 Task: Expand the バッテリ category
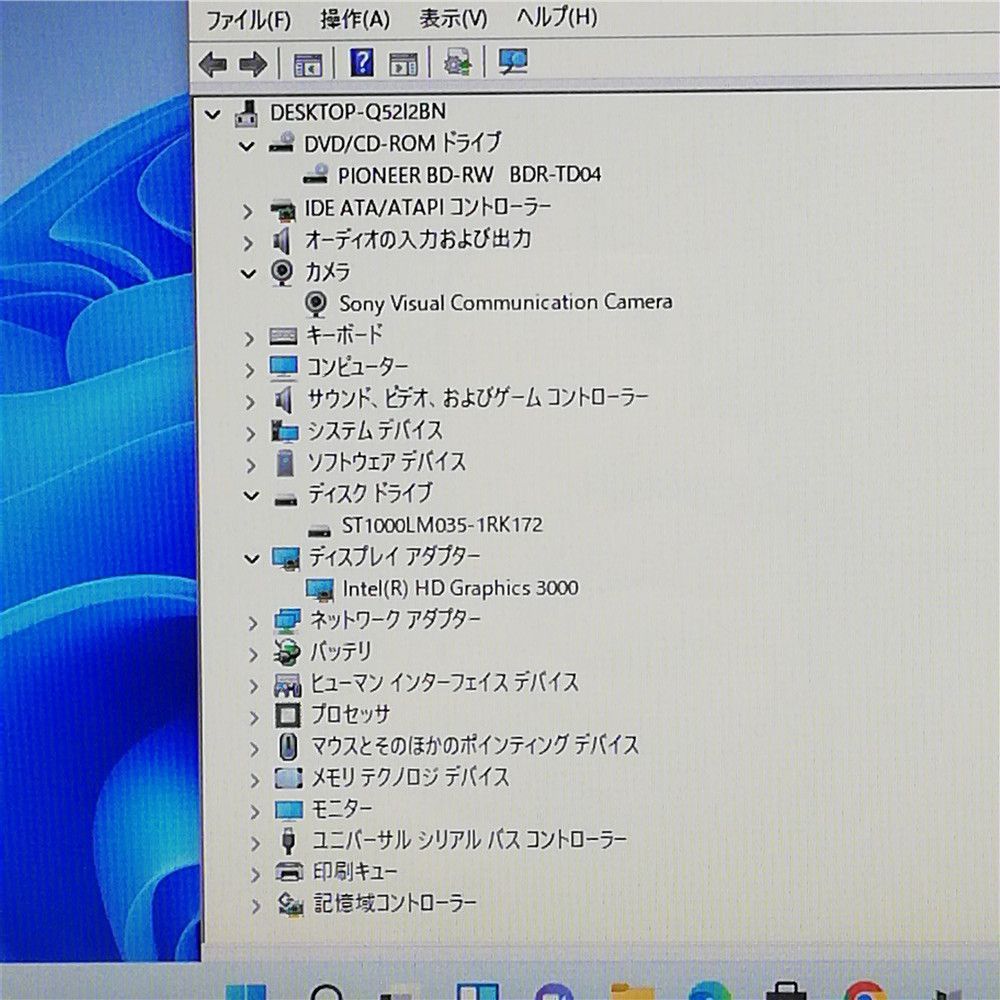click(253, 655)
